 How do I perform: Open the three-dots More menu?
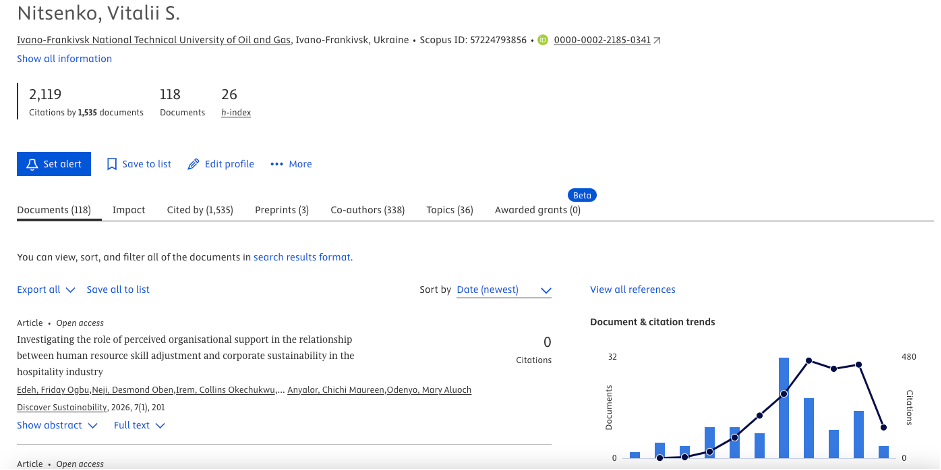click(291, 164)
